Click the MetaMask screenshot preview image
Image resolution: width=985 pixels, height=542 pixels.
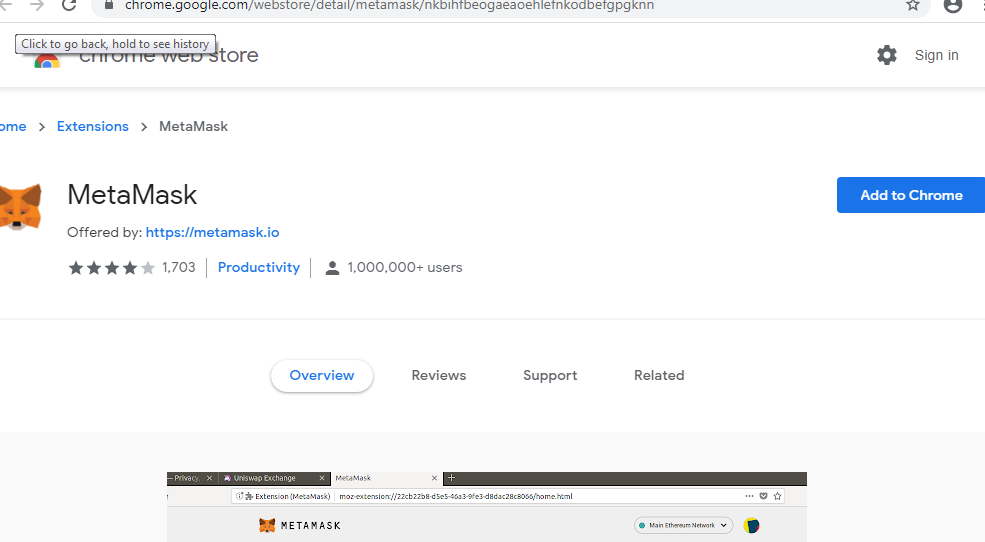[487, 507]
